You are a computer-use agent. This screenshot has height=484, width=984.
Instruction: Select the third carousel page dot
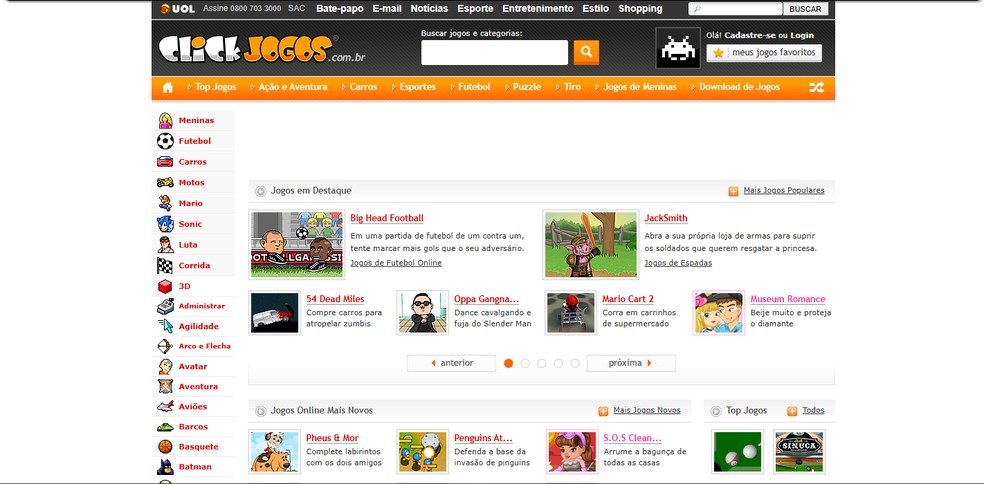click(542, 363)
